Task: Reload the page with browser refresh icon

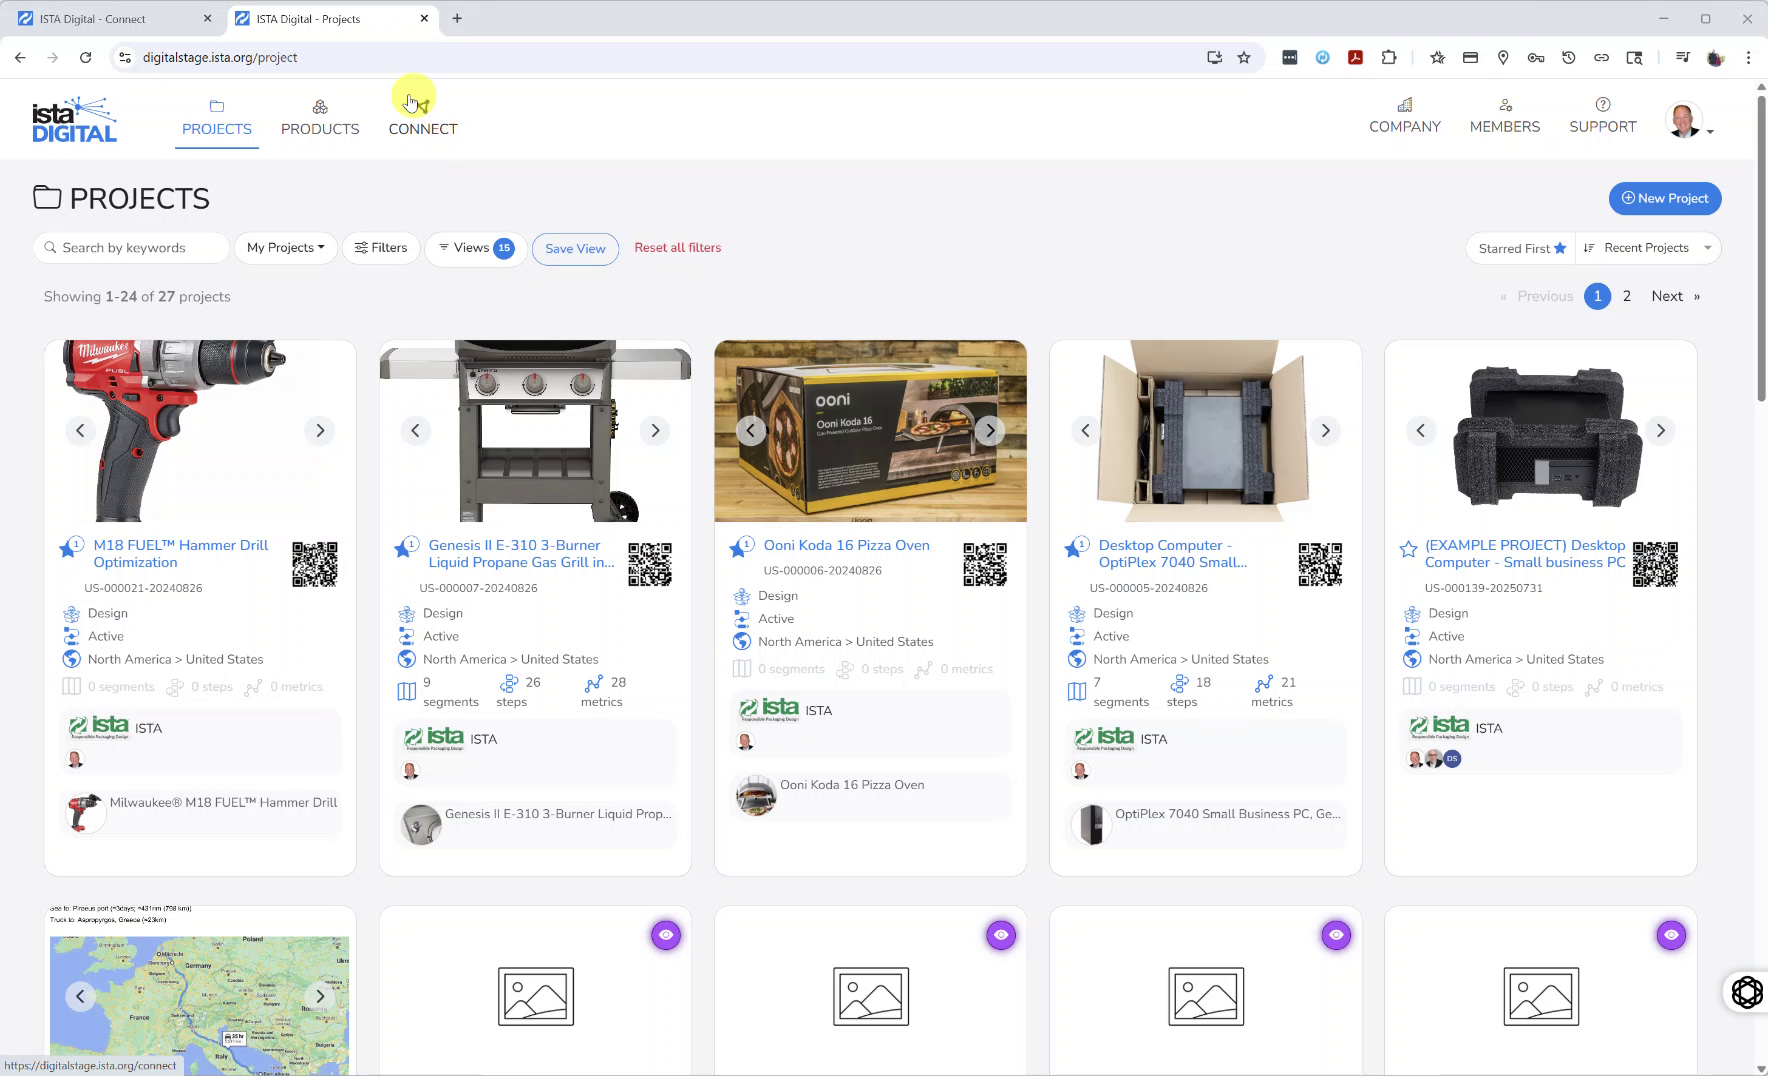Action: 86,58
